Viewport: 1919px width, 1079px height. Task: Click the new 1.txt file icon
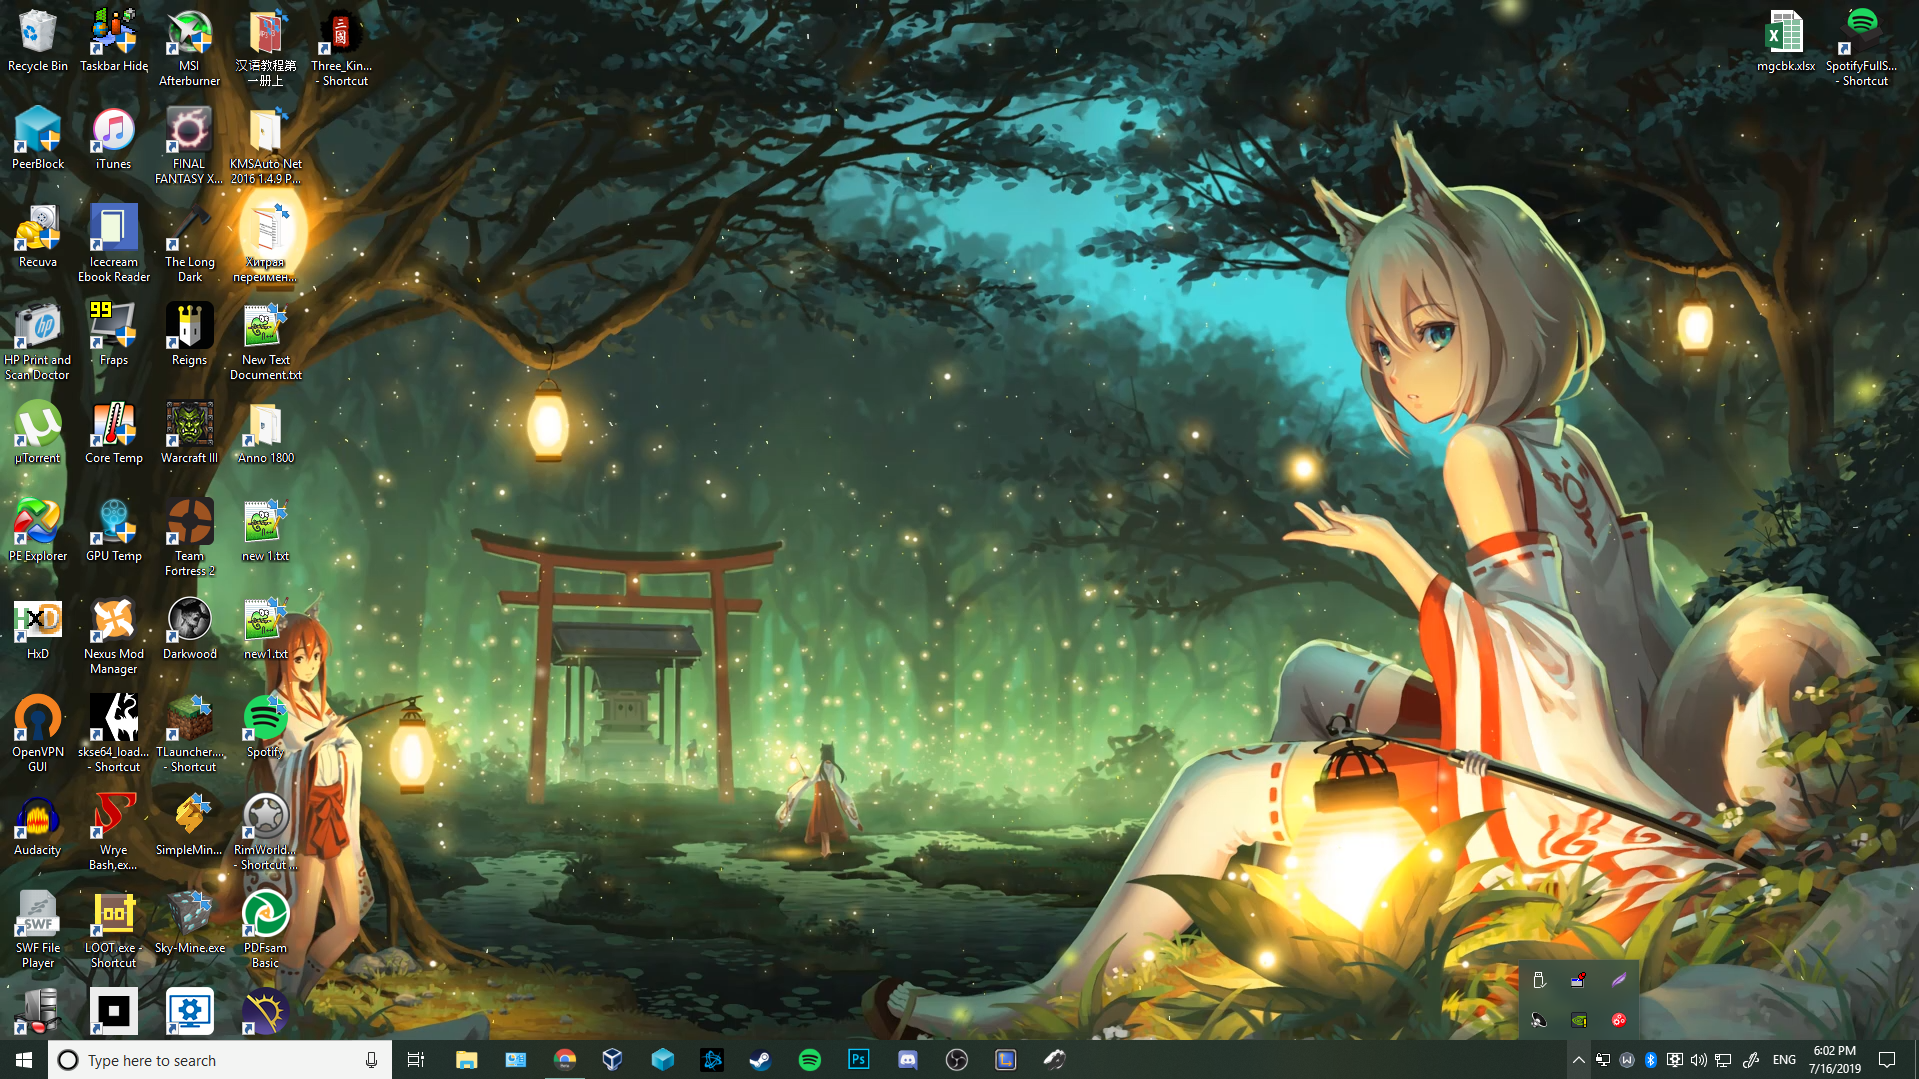click(x=265, y=531)
